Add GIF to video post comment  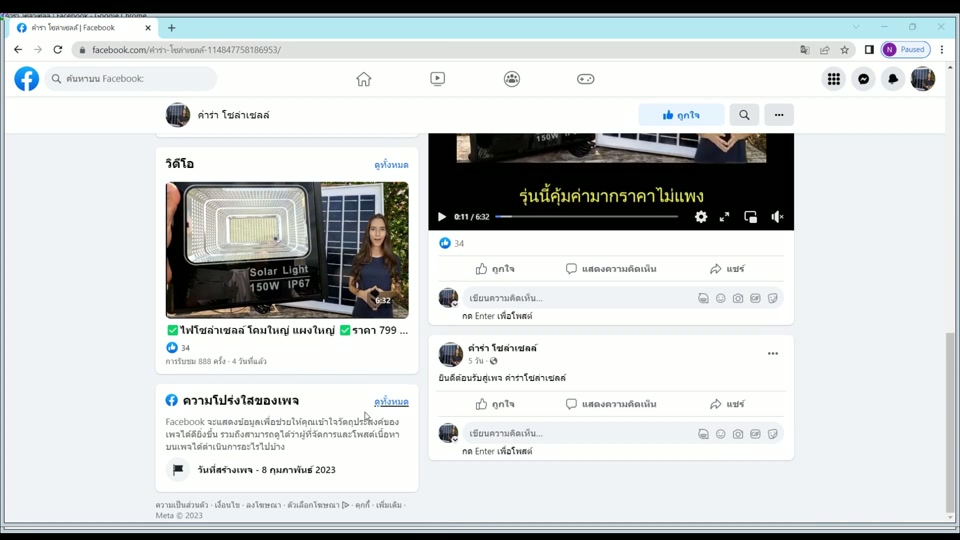point(756,298)
